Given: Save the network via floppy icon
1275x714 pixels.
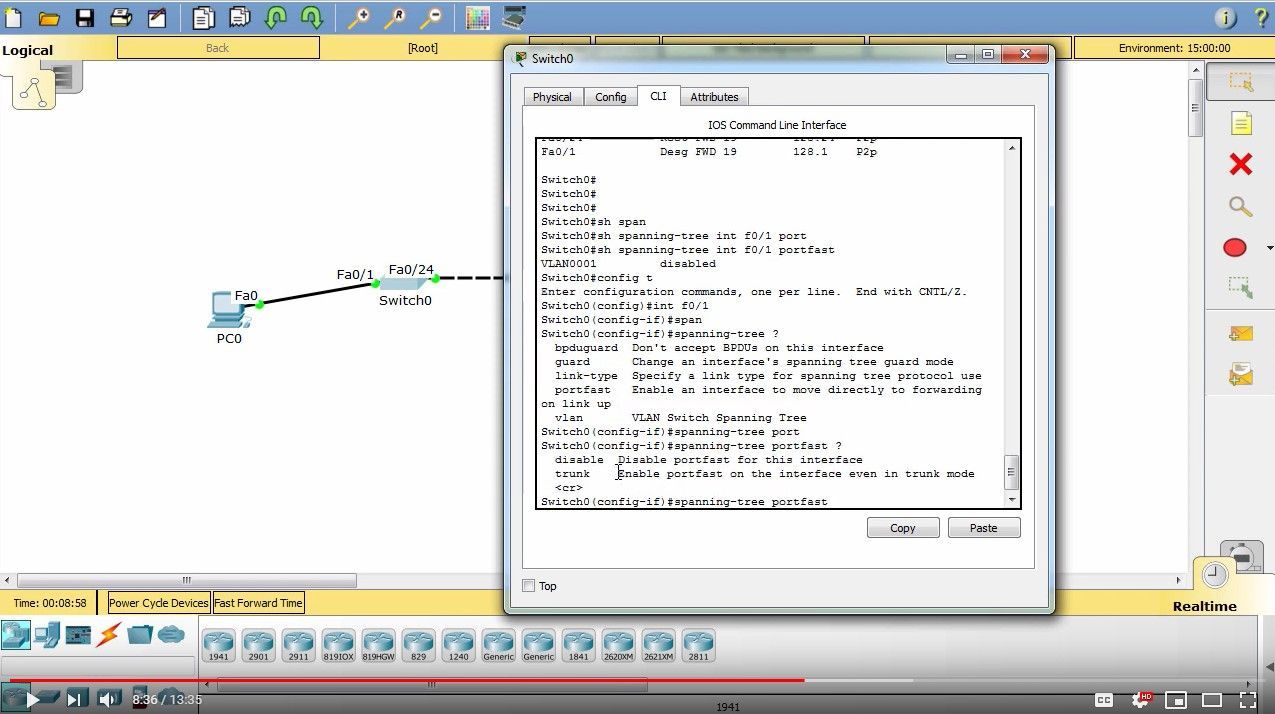Looking at the screenshot, I should 85,18.
